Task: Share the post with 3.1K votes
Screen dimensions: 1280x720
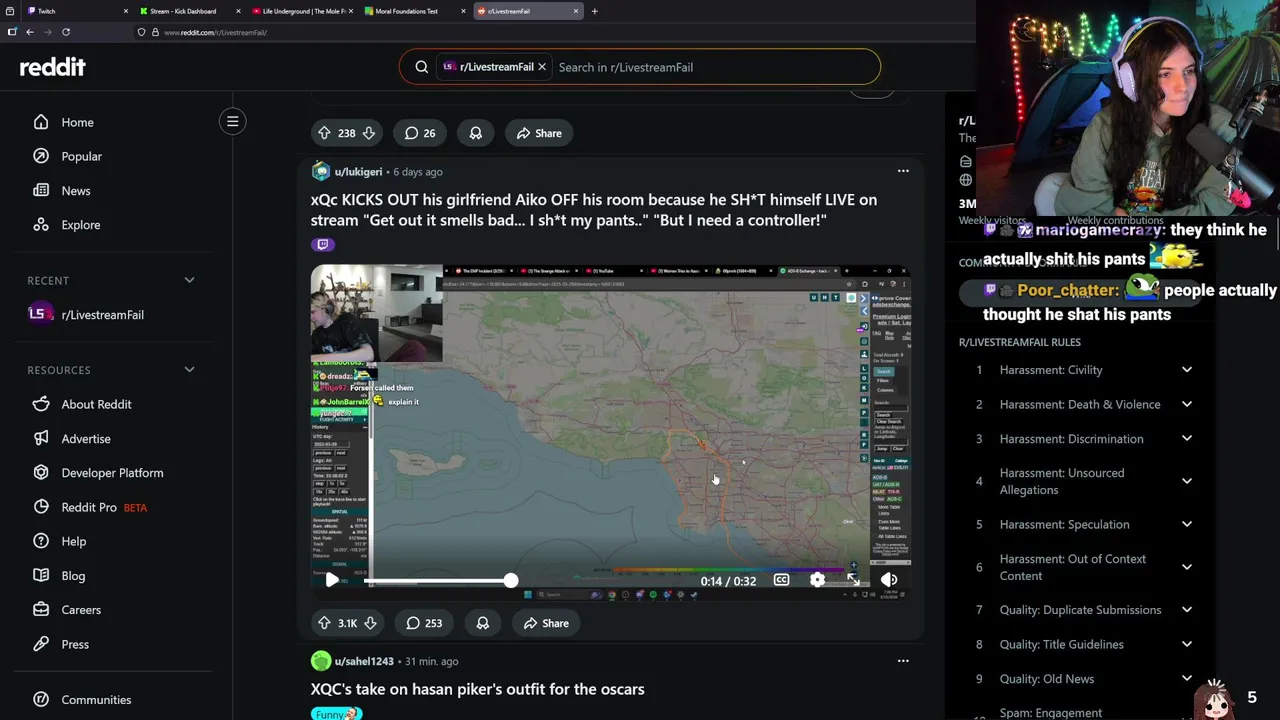Action: point(546,623)
